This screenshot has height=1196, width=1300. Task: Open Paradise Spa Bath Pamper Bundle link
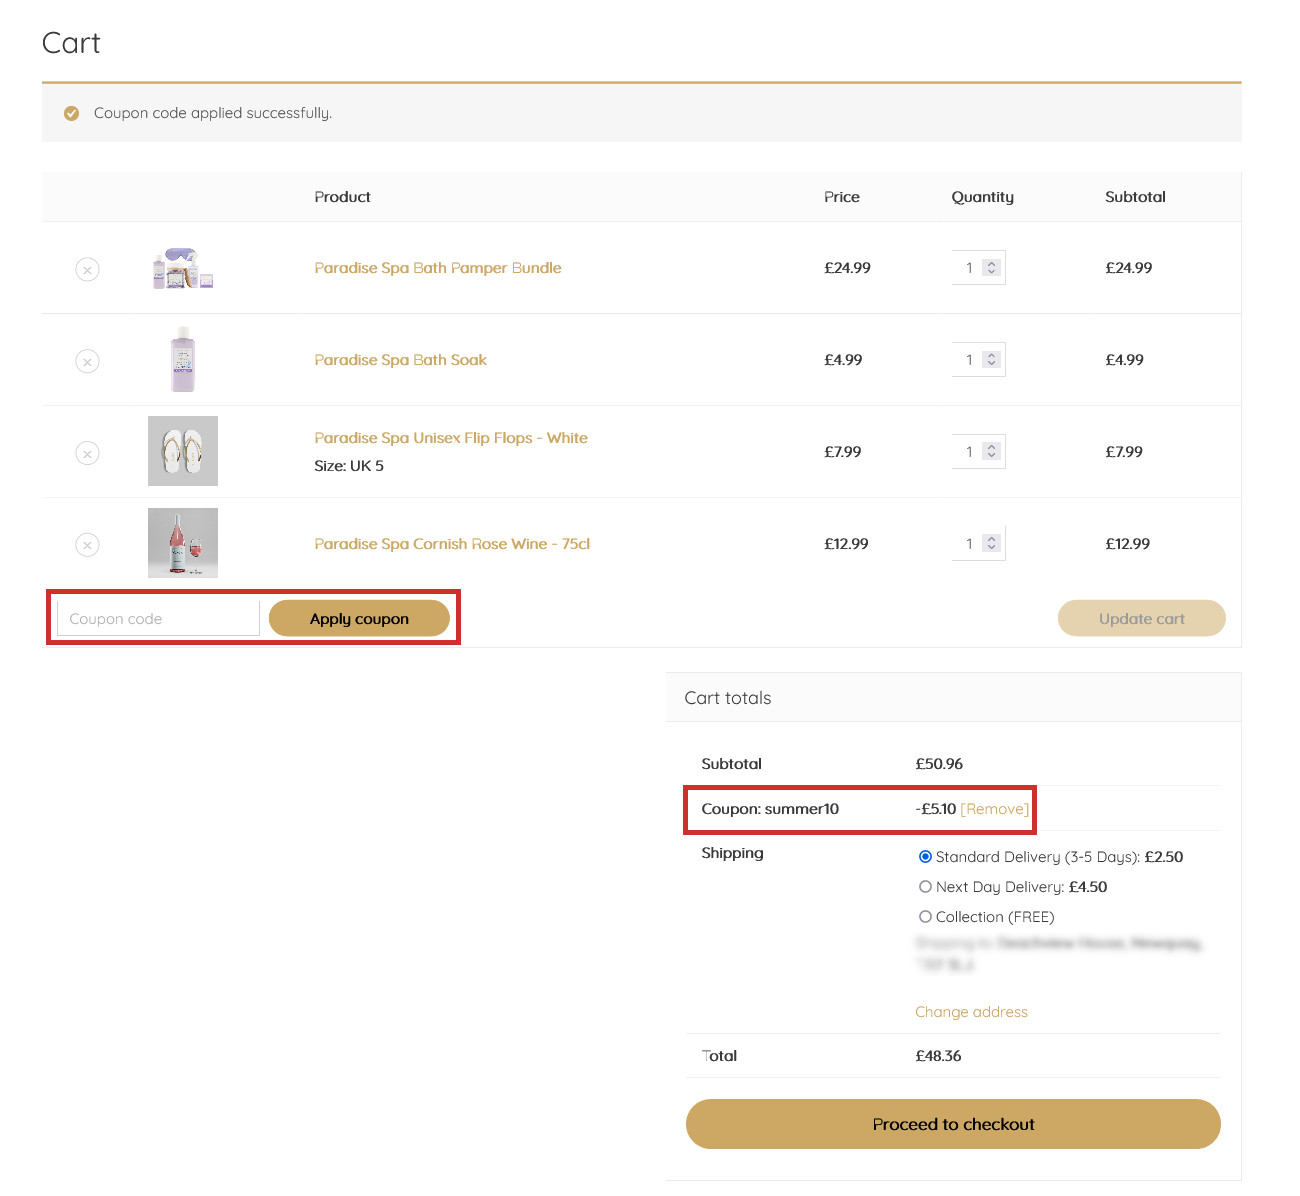point(438,268)
